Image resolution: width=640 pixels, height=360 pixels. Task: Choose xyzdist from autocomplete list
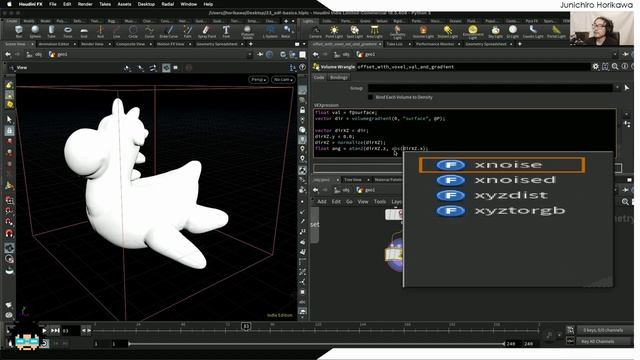pyautogui.click(x=502, y=196)
